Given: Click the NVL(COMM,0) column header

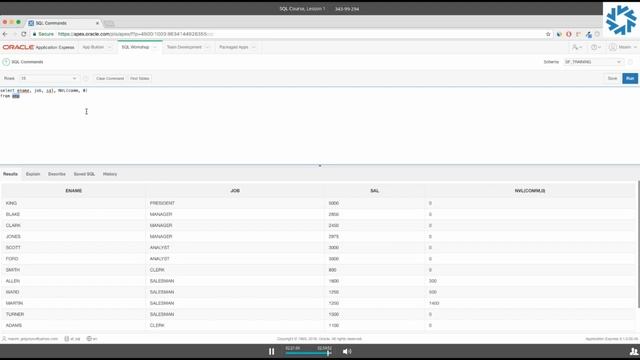Looking at the screenshot, I should point(530,191).
